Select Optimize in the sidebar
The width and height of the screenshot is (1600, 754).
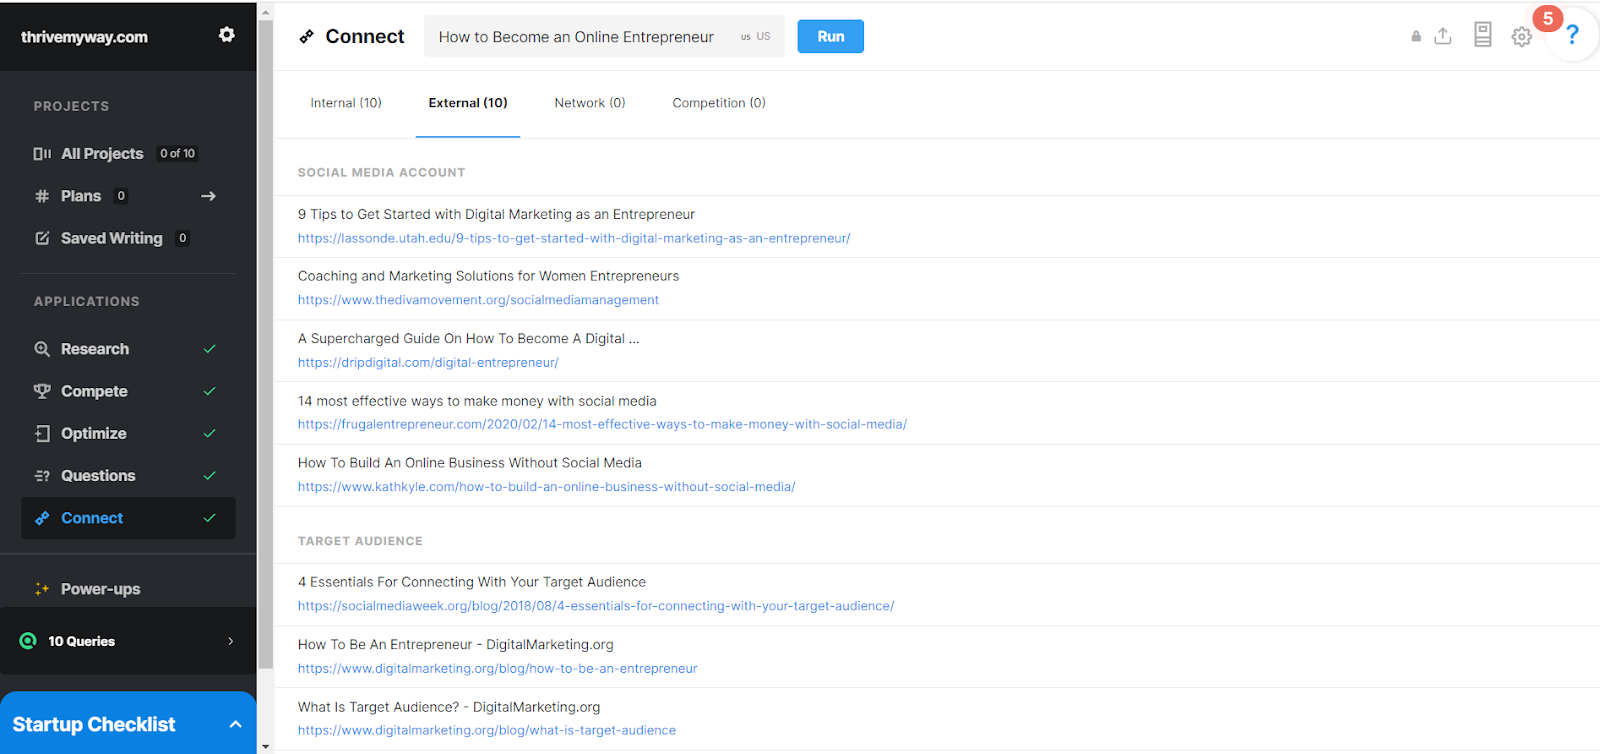(x=93, y=433)
